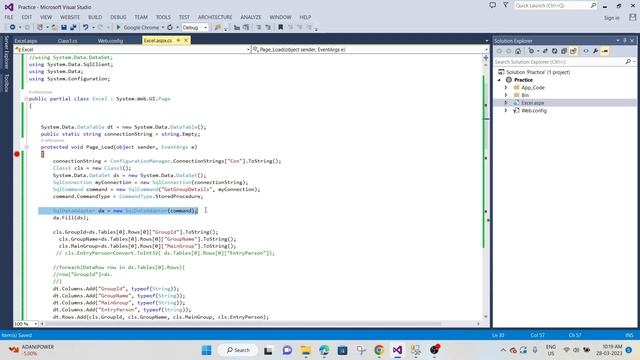Open the WINDOW menu

[280, 17]
